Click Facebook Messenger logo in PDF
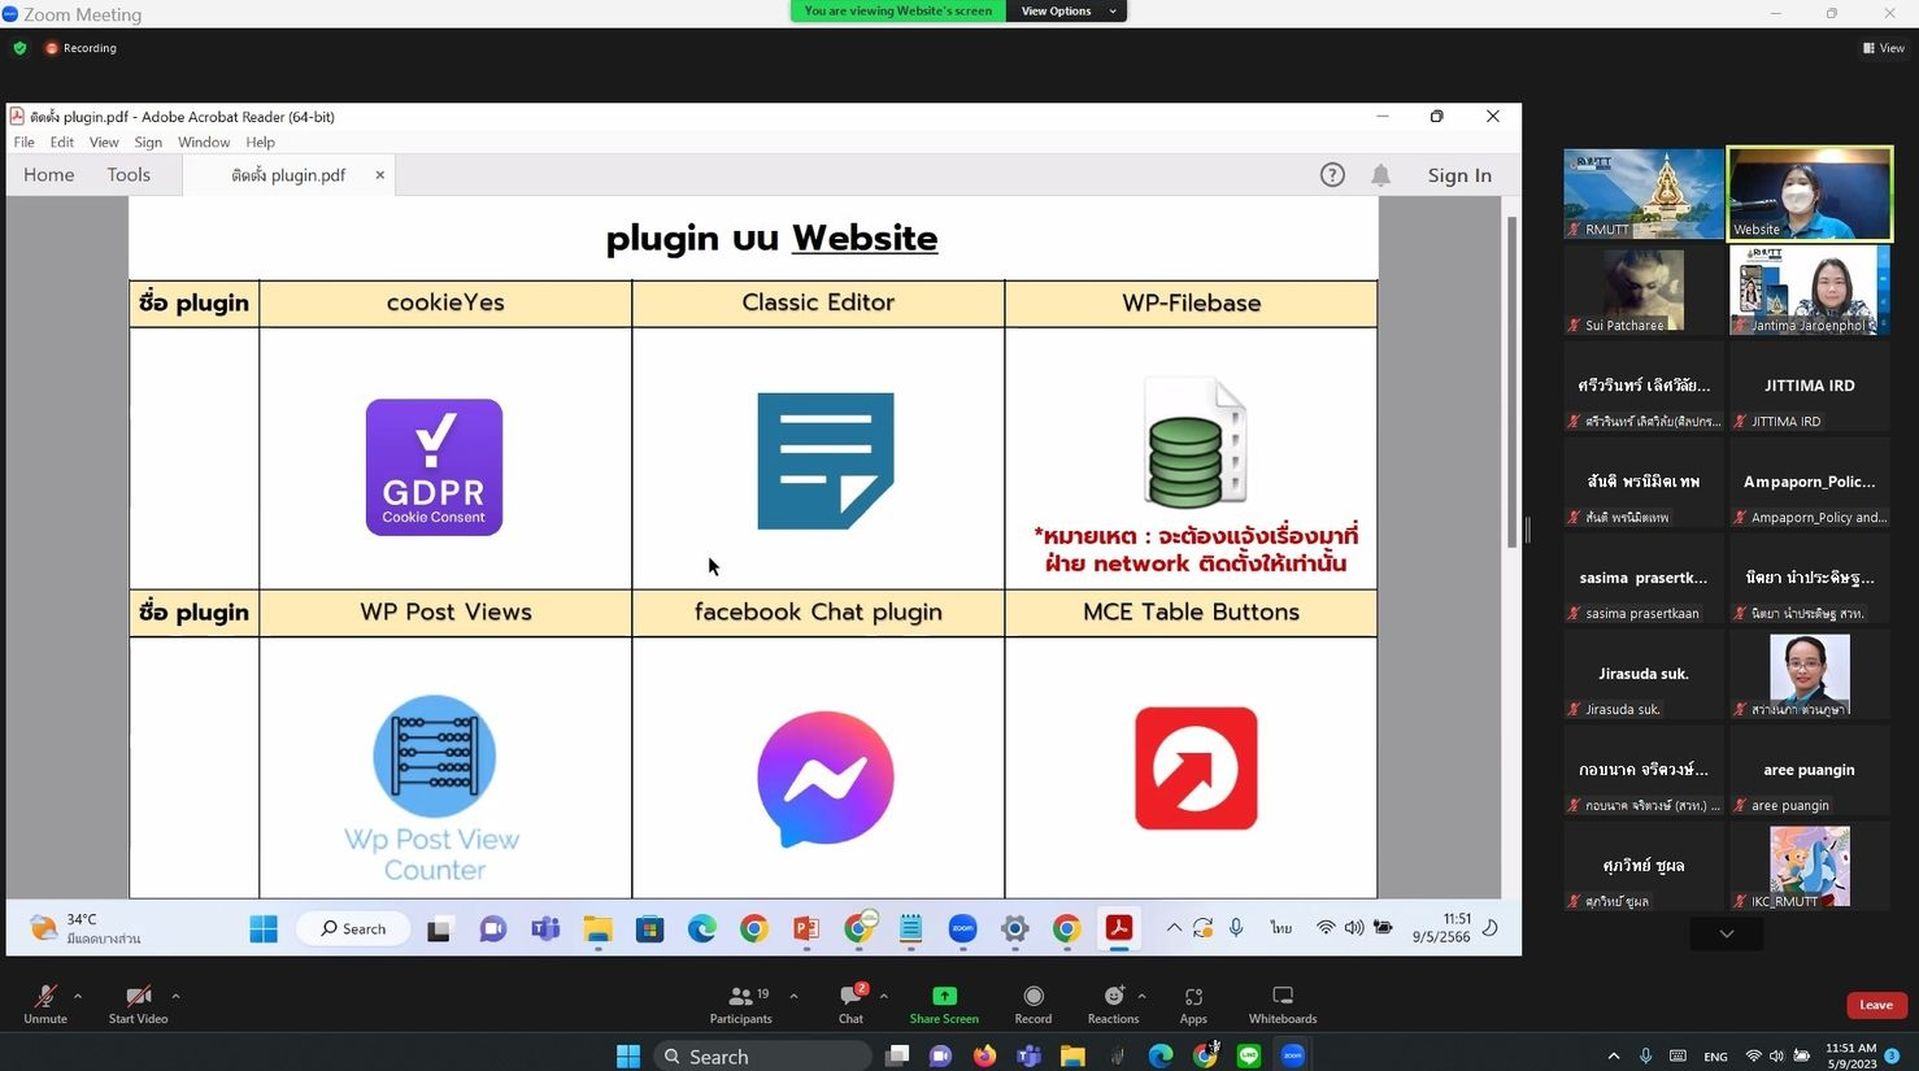Viewport: 1919px width, 1071px height. 825,778
